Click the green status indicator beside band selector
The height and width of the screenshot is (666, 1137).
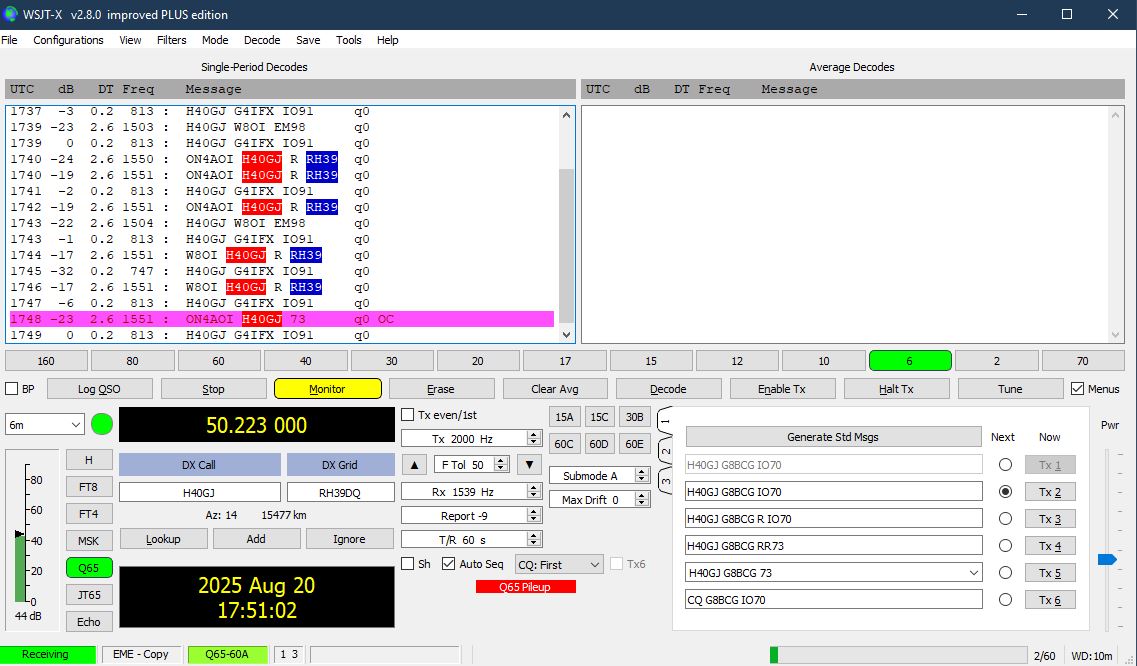tap(102, 424)
